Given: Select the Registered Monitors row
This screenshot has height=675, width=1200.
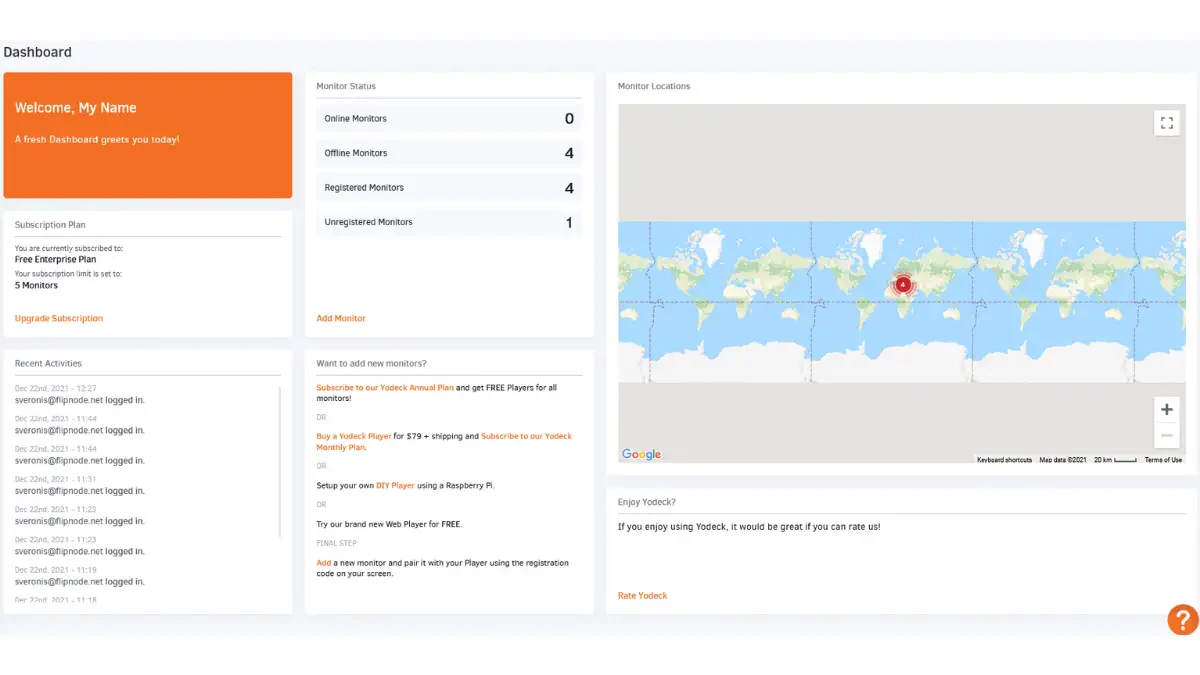Looking at the screenshot, I should 448,188.
